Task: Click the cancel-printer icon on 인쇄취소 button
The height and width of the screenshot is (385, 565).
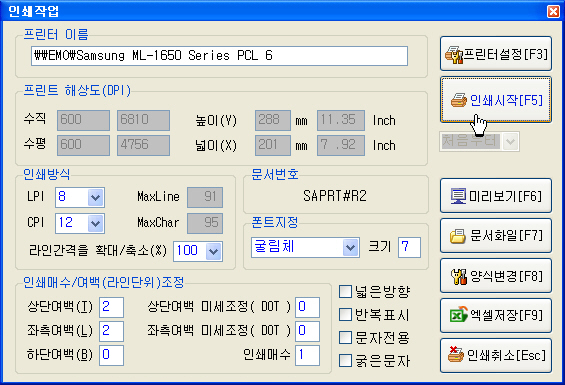Action: click(456, 354)
